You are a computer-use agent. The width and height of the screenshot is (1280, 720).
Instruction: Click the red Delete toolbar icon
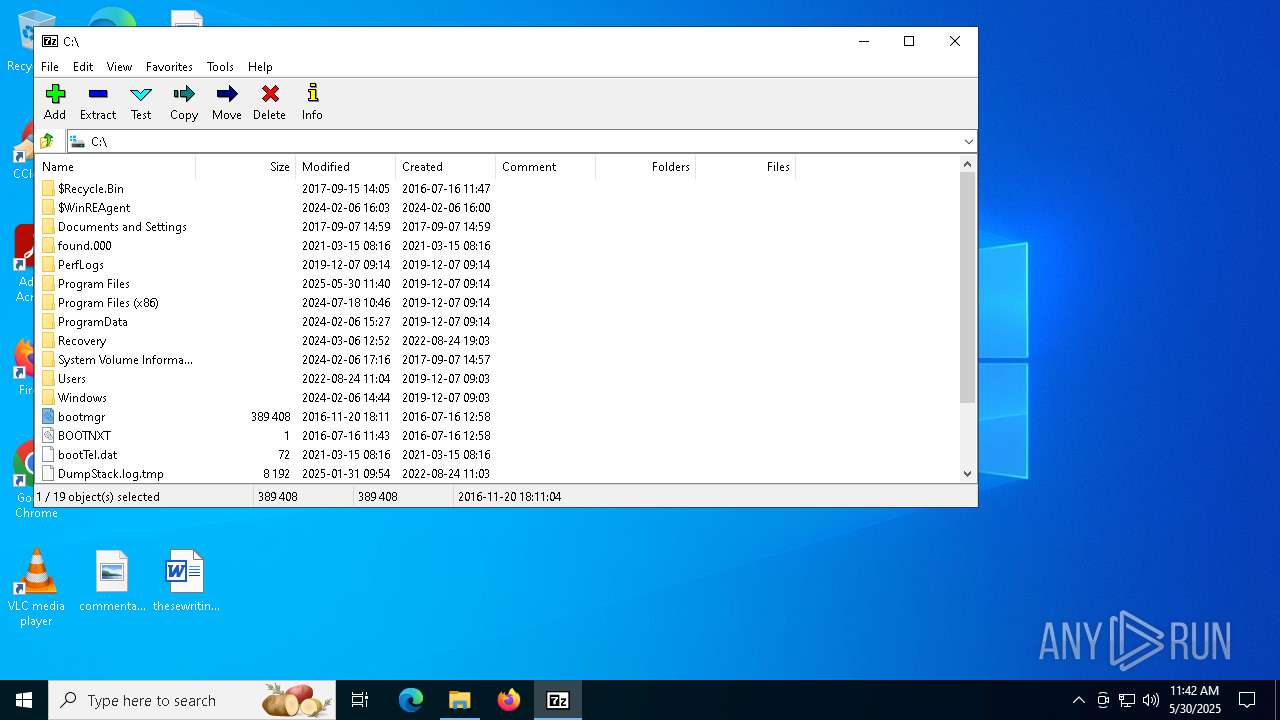pyautogui.click(x=269, y=102)
